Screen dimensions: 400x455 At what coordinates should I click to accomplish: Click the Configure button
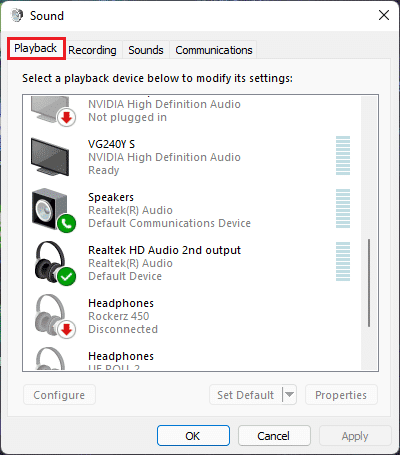pyautogui.click(x=59, y=395)
